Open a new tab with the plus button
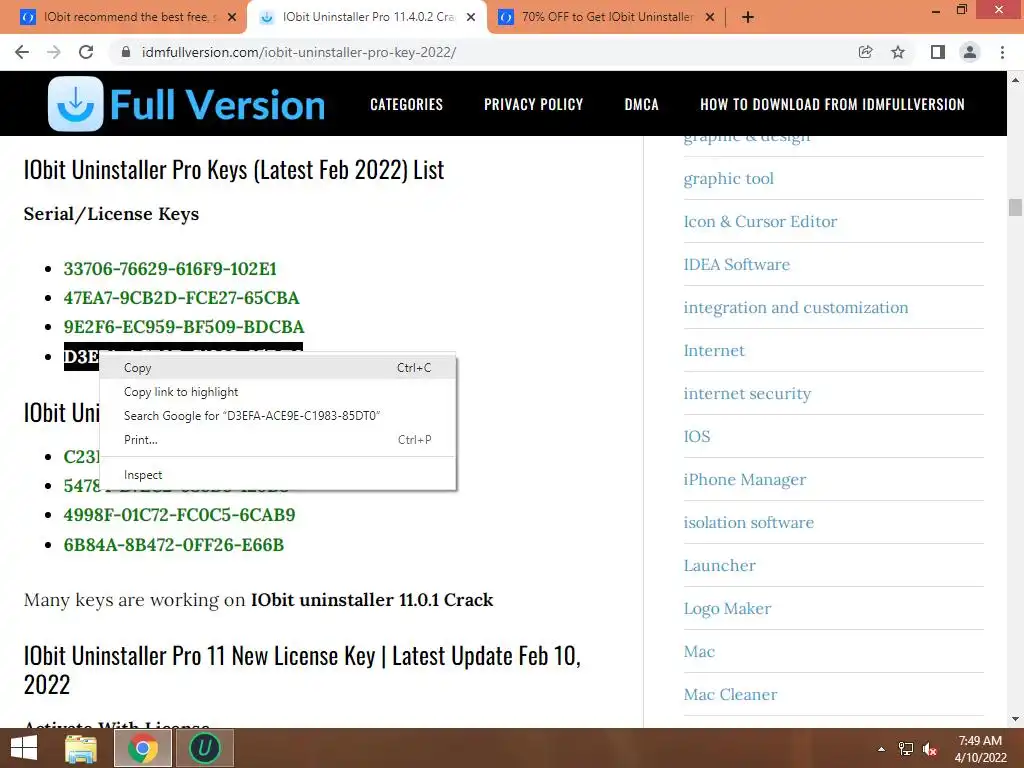The width and height of the screenshot is (1024, 768). coord(748,17)
